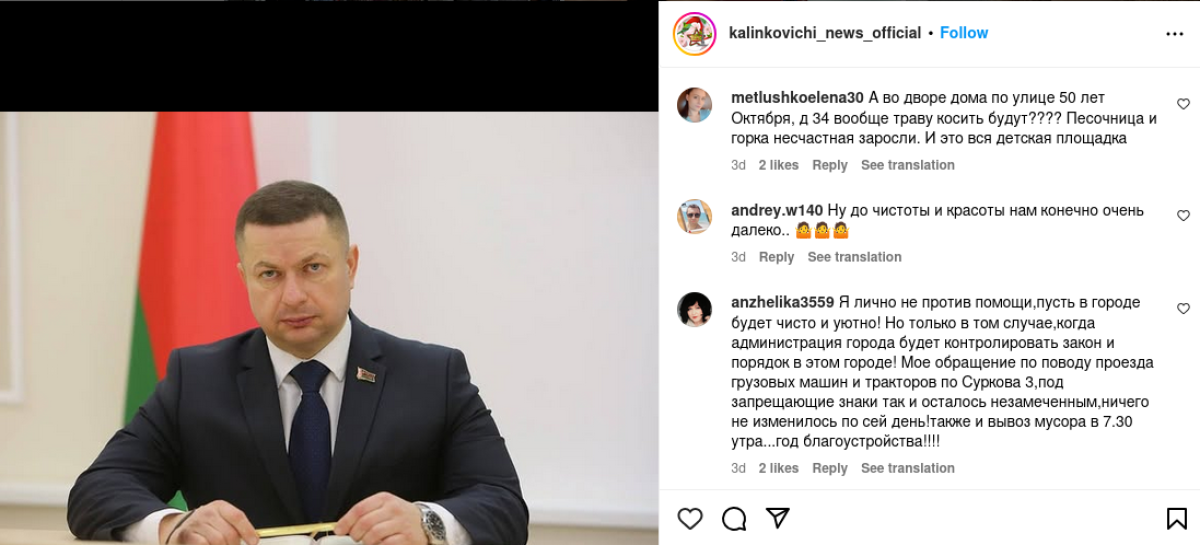The width and height of the screenshot is (1200, 545).
Task: View 2 likes on anzhelika3559's comment
Action: click(778, 468)
